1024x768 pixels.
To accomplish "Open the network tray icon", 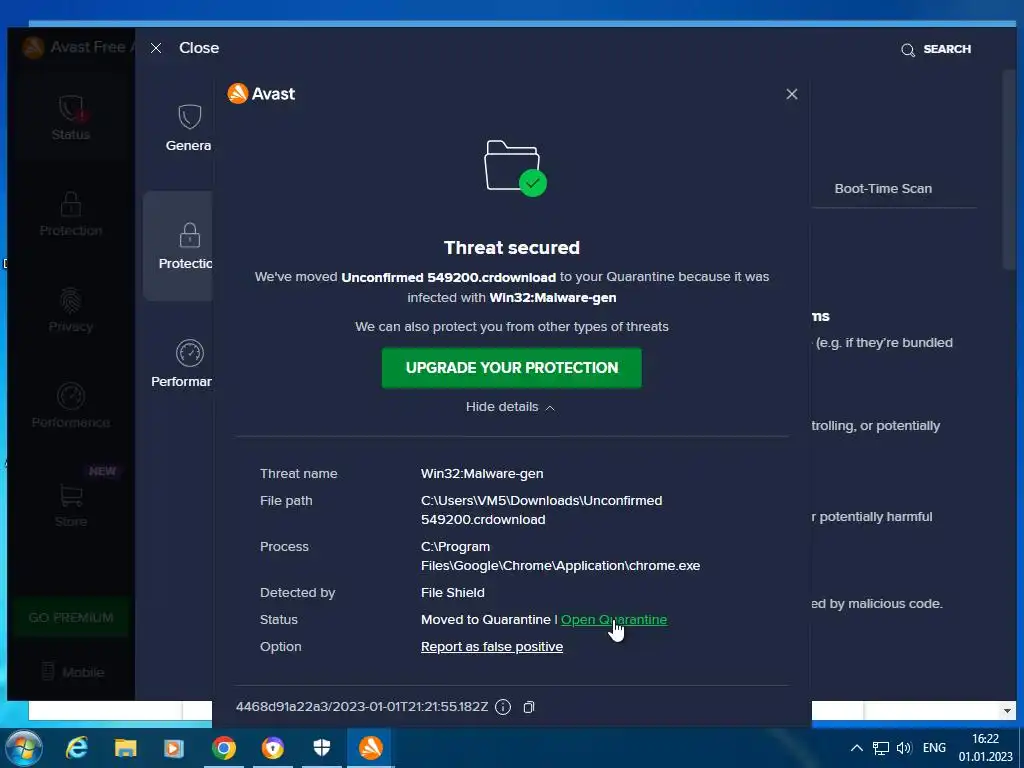I will (881, 748).
